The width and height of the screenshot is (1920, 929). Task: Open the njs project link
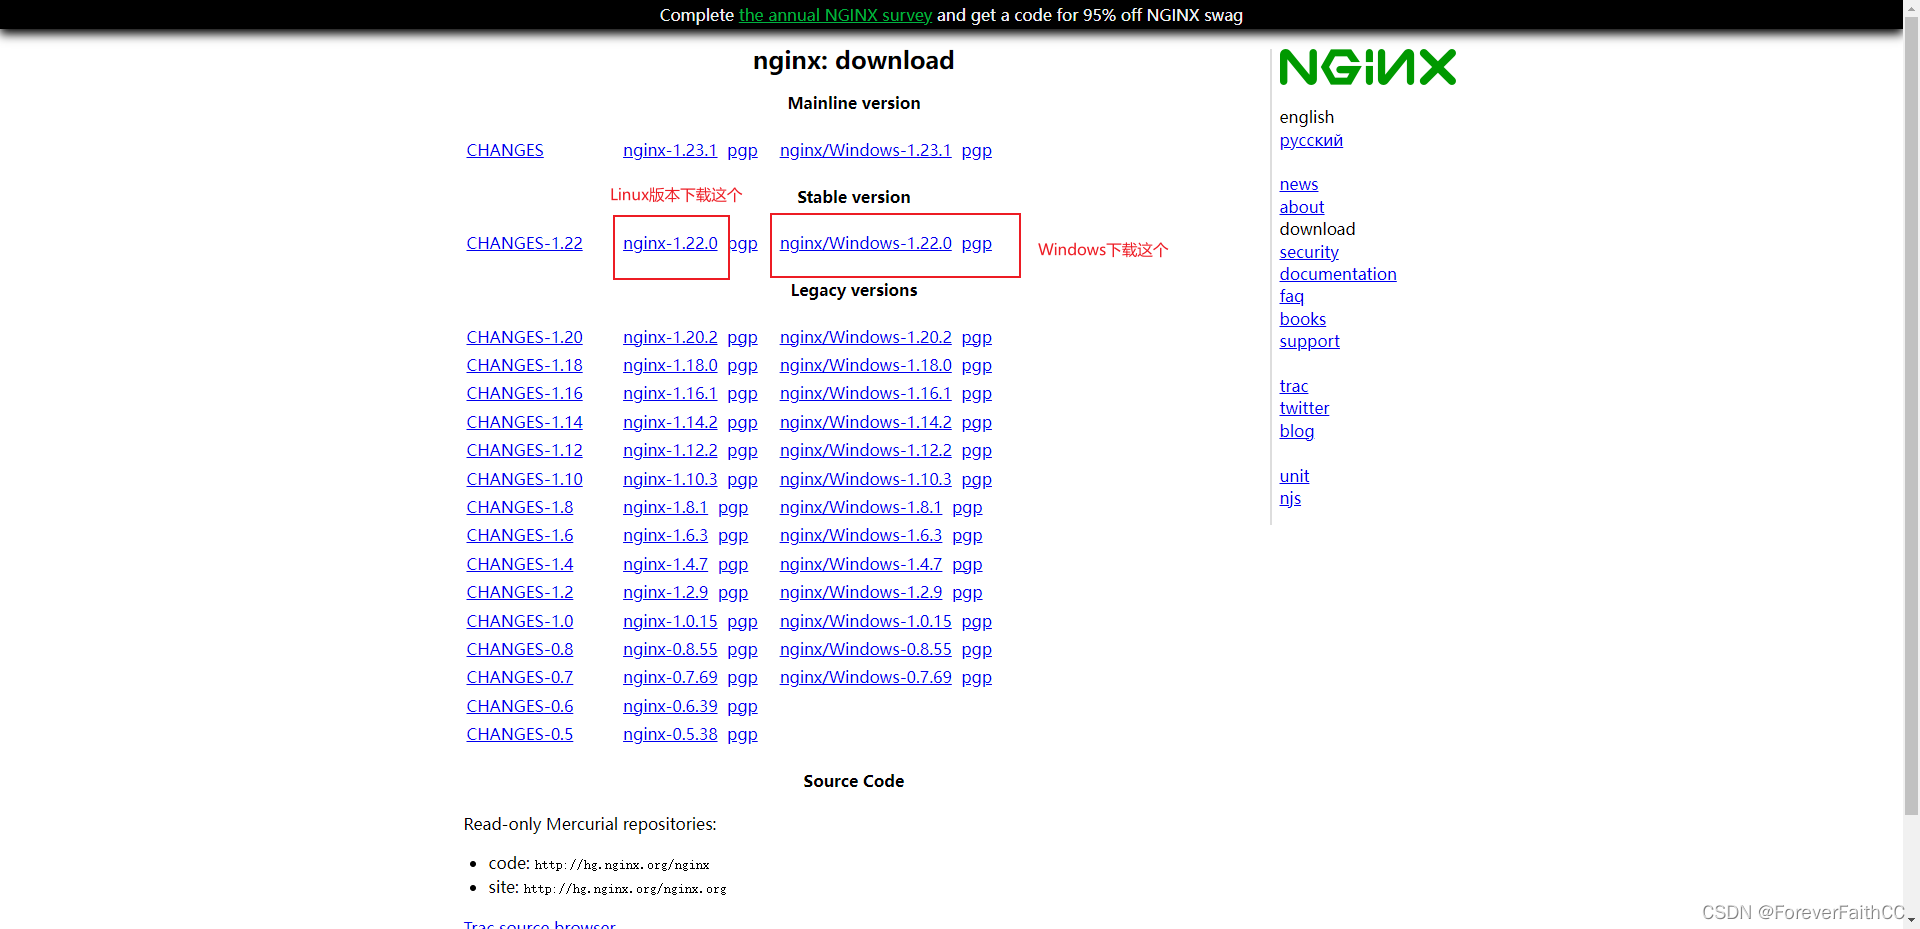1290,498
